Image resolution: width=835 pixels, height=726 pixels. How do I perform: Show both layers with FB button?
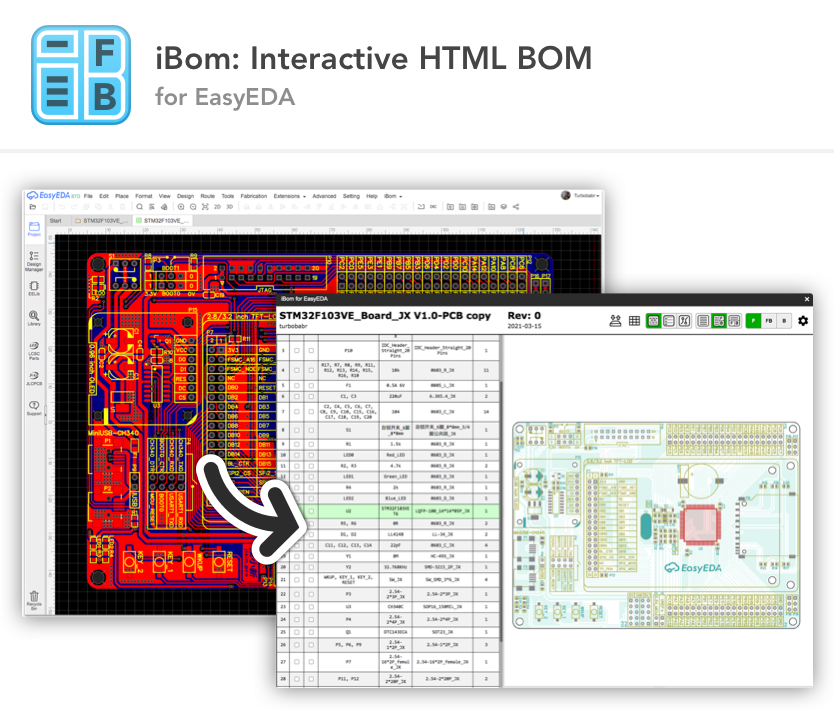[x=768, y=321]
